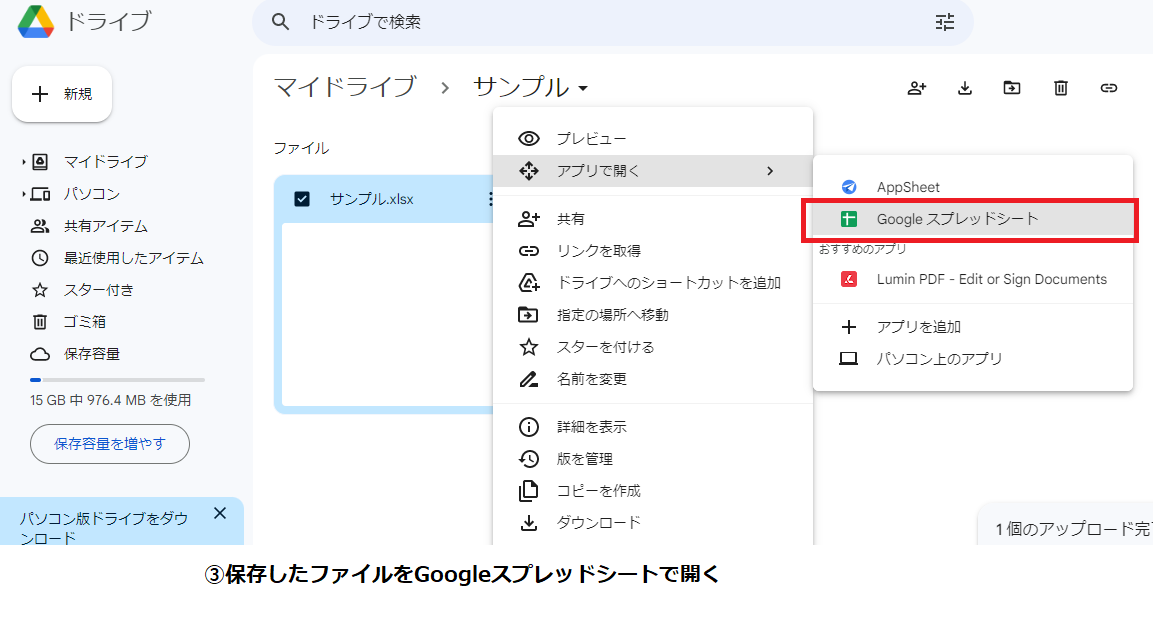Choose スターを付ける menu item
1153x641 pixels.
point(653,347)
